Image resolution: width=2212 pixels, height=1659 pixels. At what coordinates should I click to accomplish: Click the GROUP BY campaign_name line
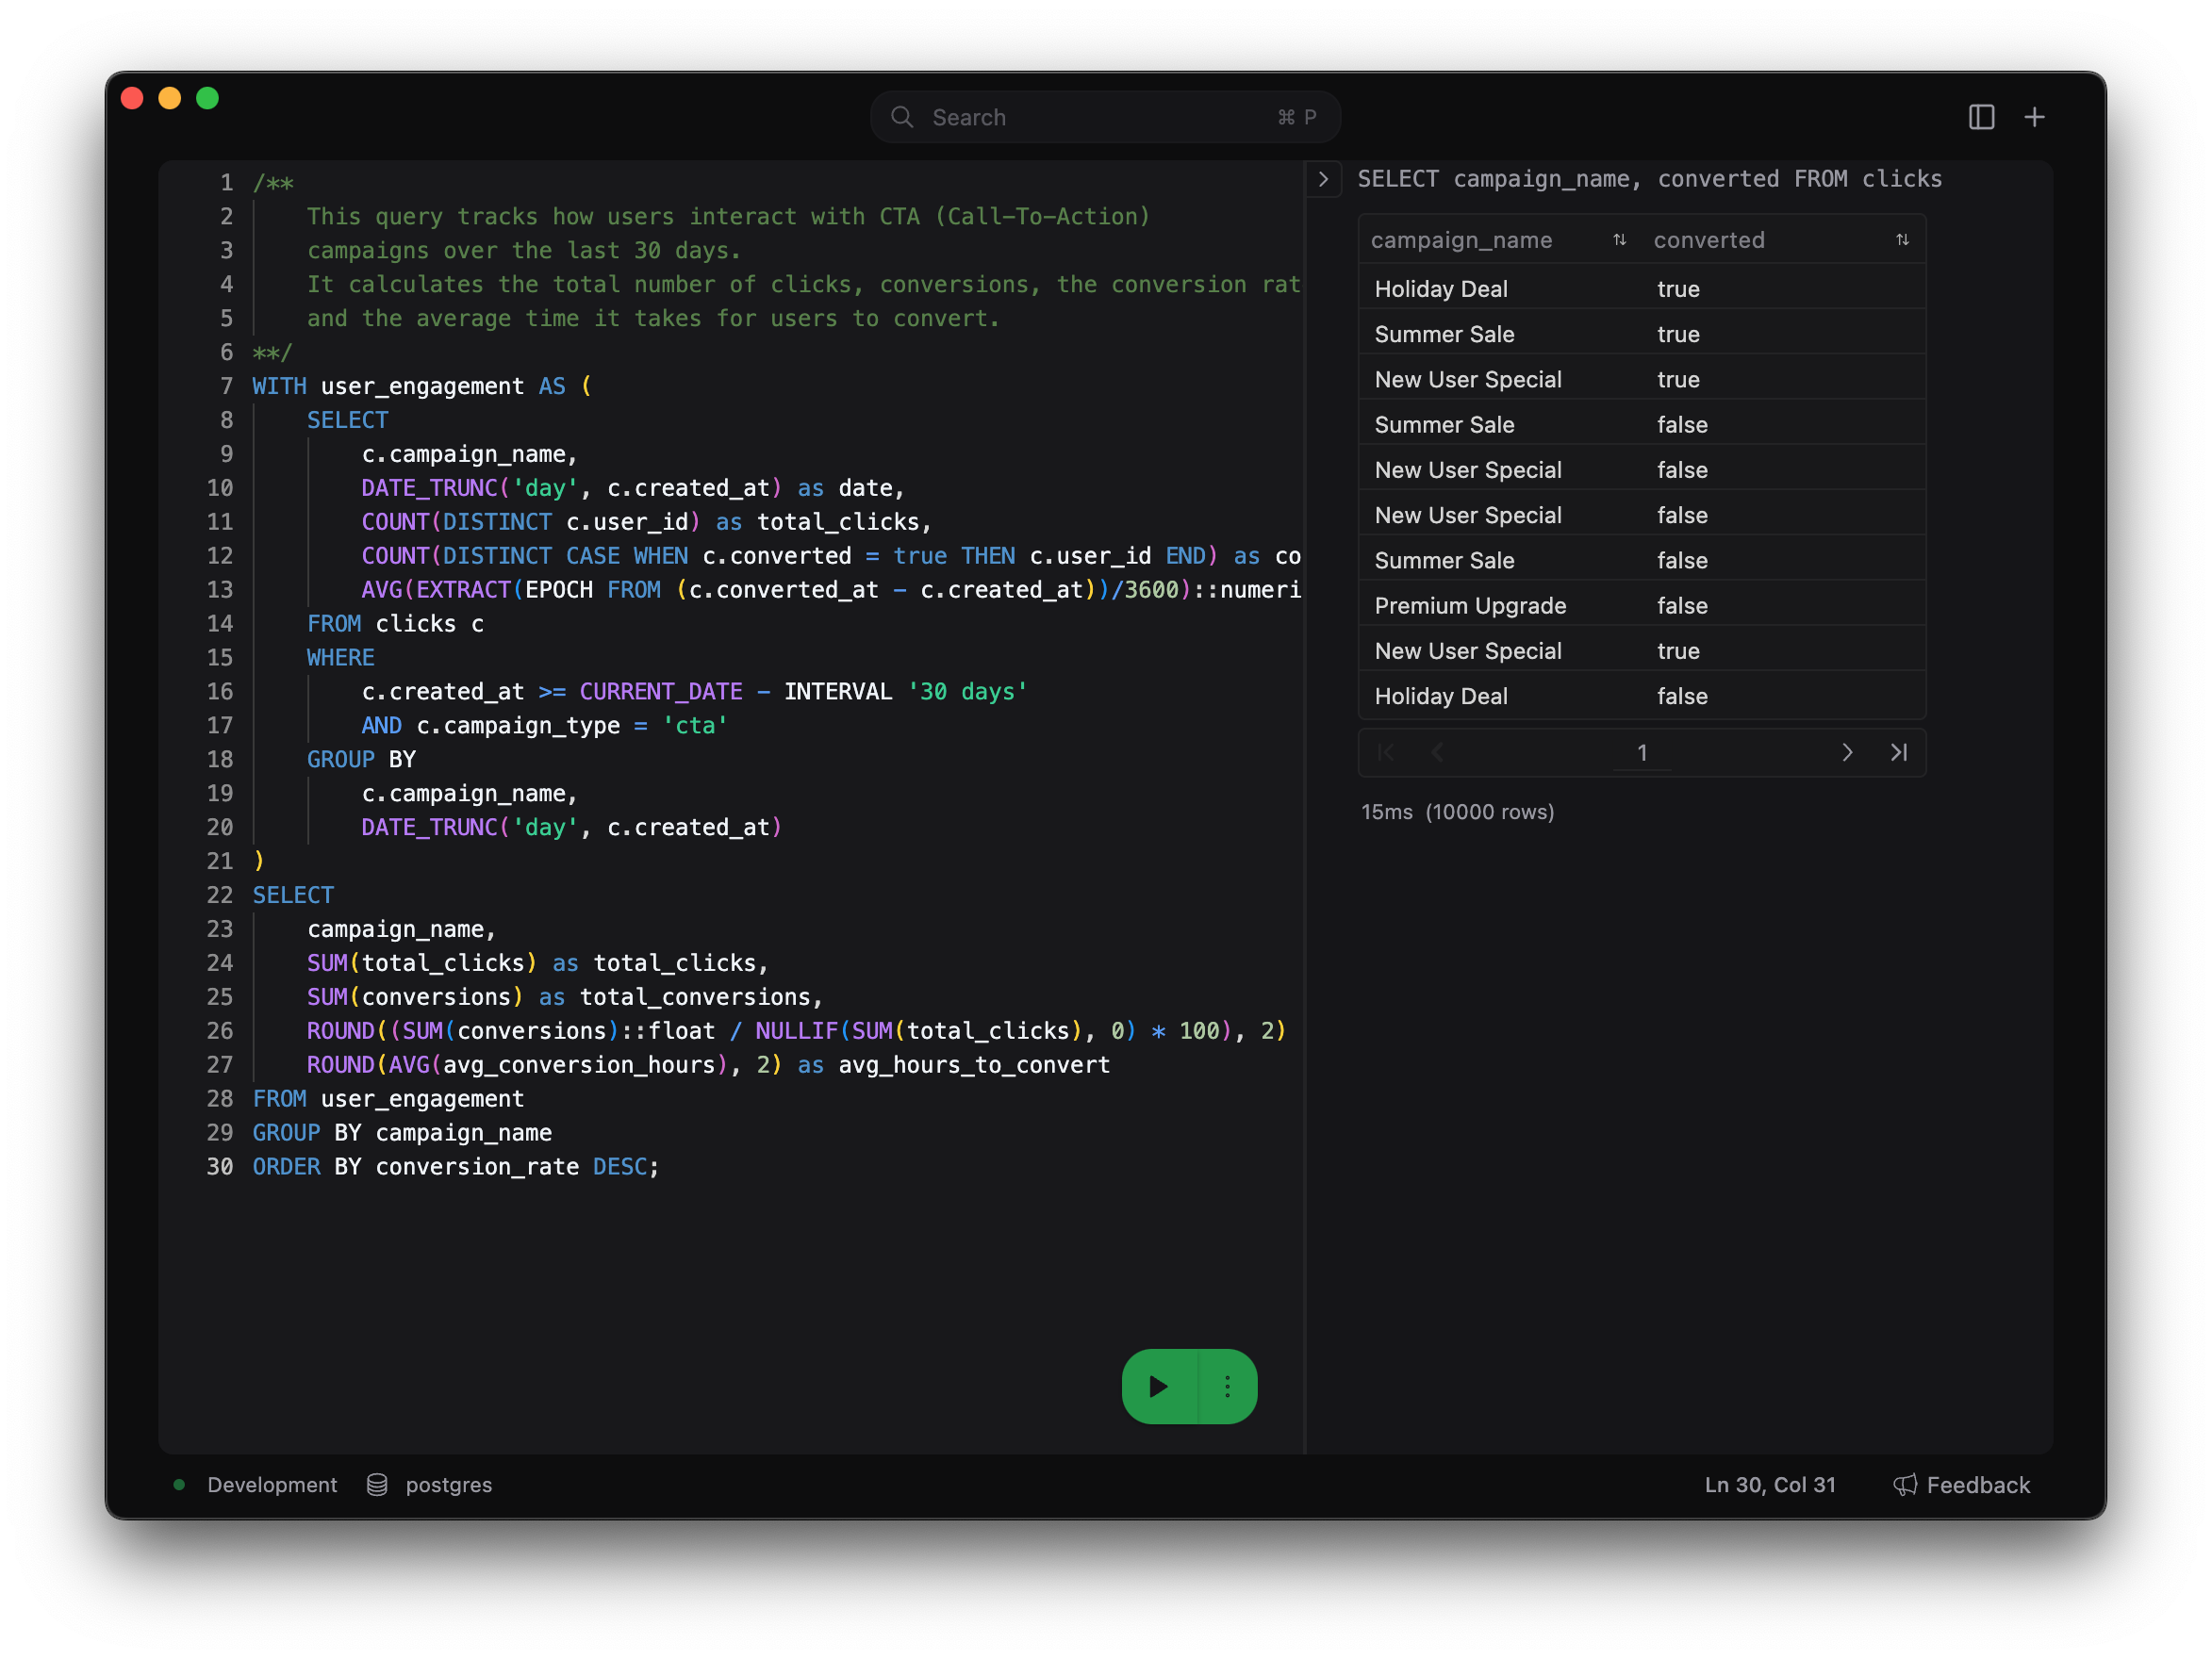pyautogui.click(x=402, y=1133)
